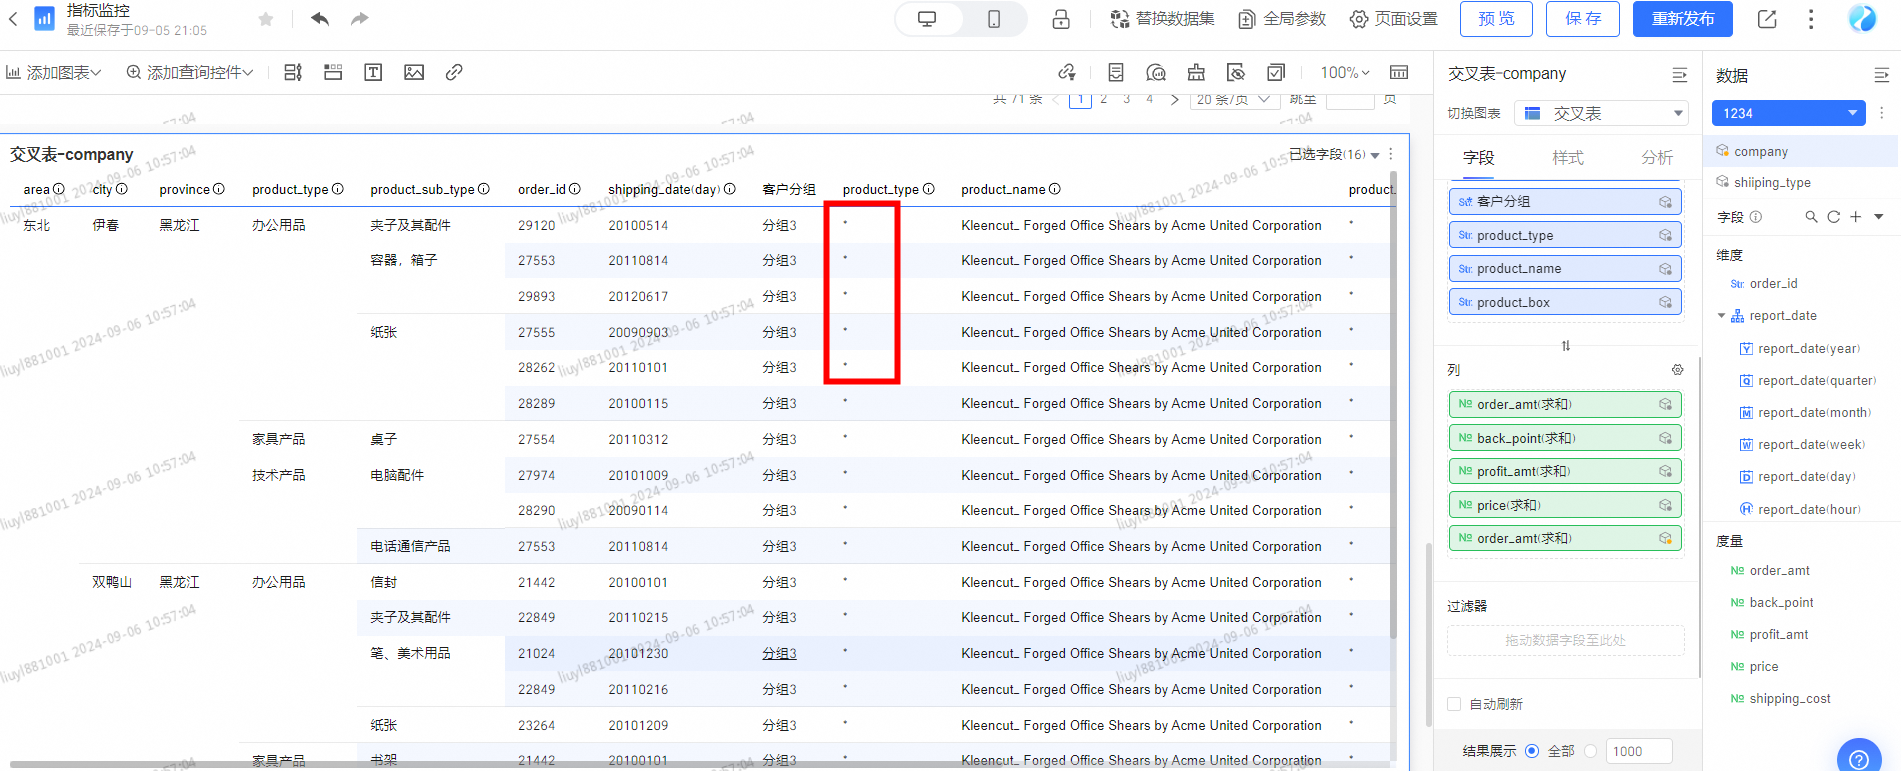
Task: Open the 1234 dataset dropdown
Action: point(1789,113)
